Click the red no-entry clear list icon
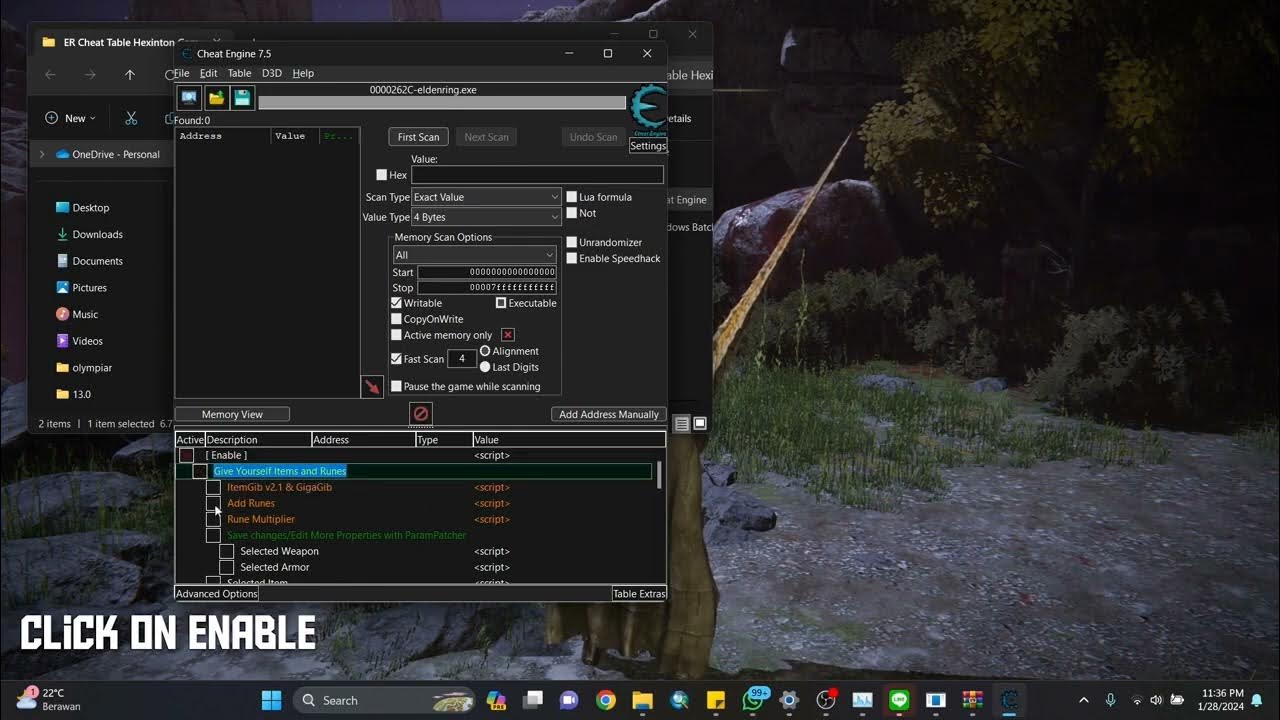The height and width of the screenshot is (720, 1280). click(x=421, y=413)
